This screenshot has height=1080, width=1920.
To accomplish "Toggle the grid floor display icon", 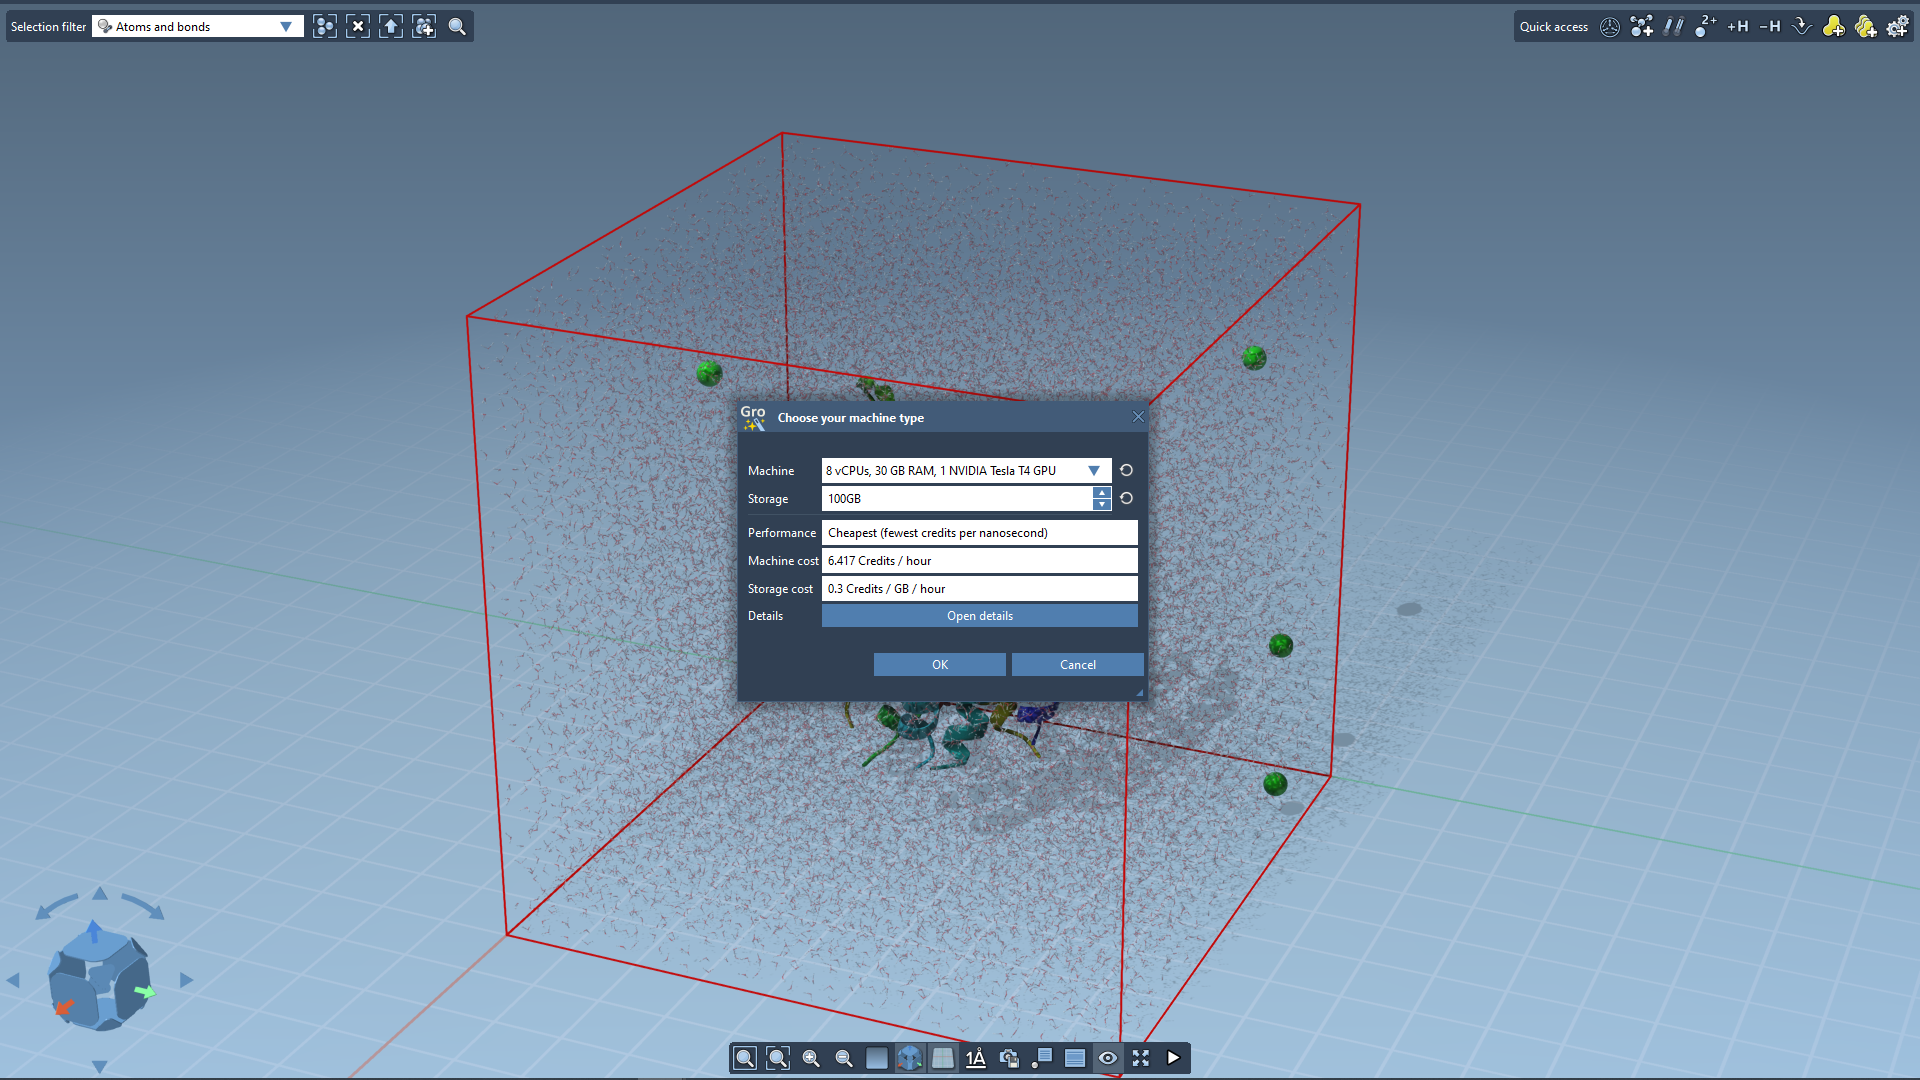I will coord(943,1058).
